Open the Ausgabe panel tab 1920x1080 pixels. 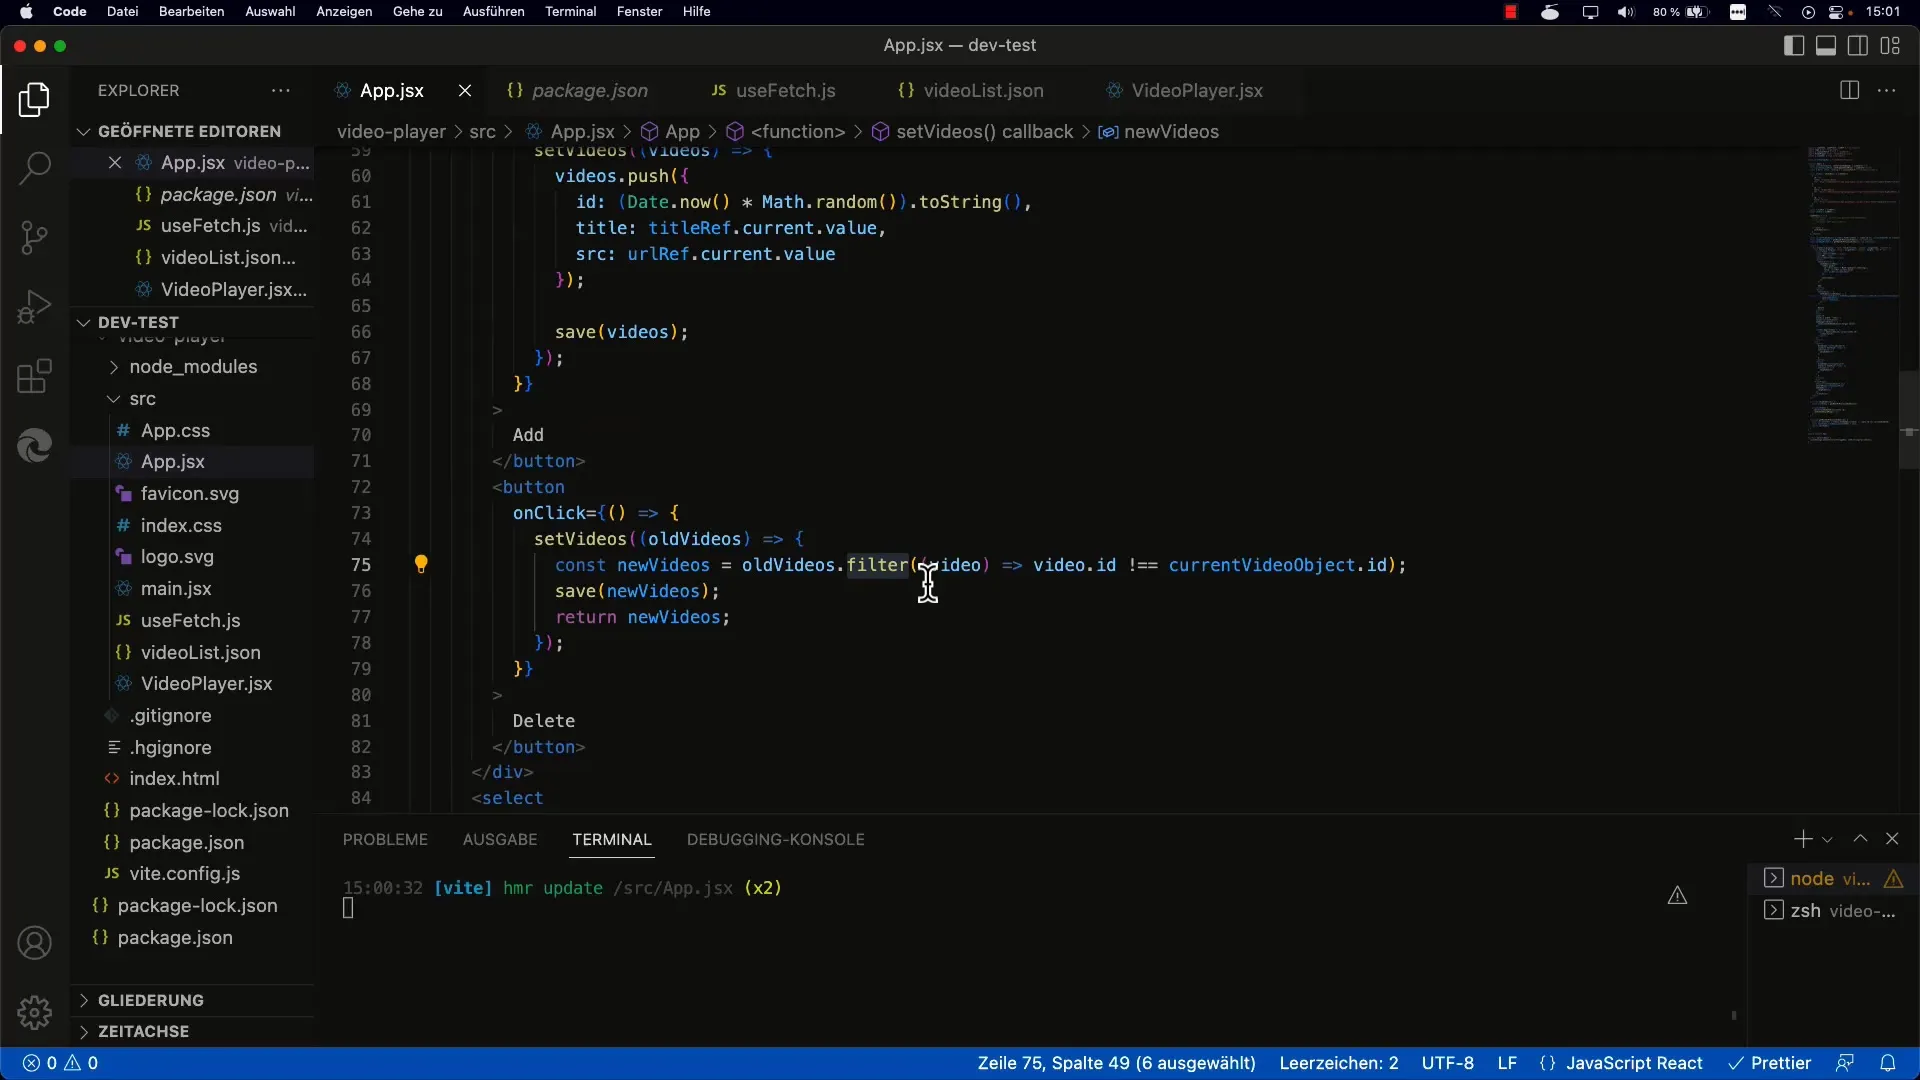(x=500, y=840)
